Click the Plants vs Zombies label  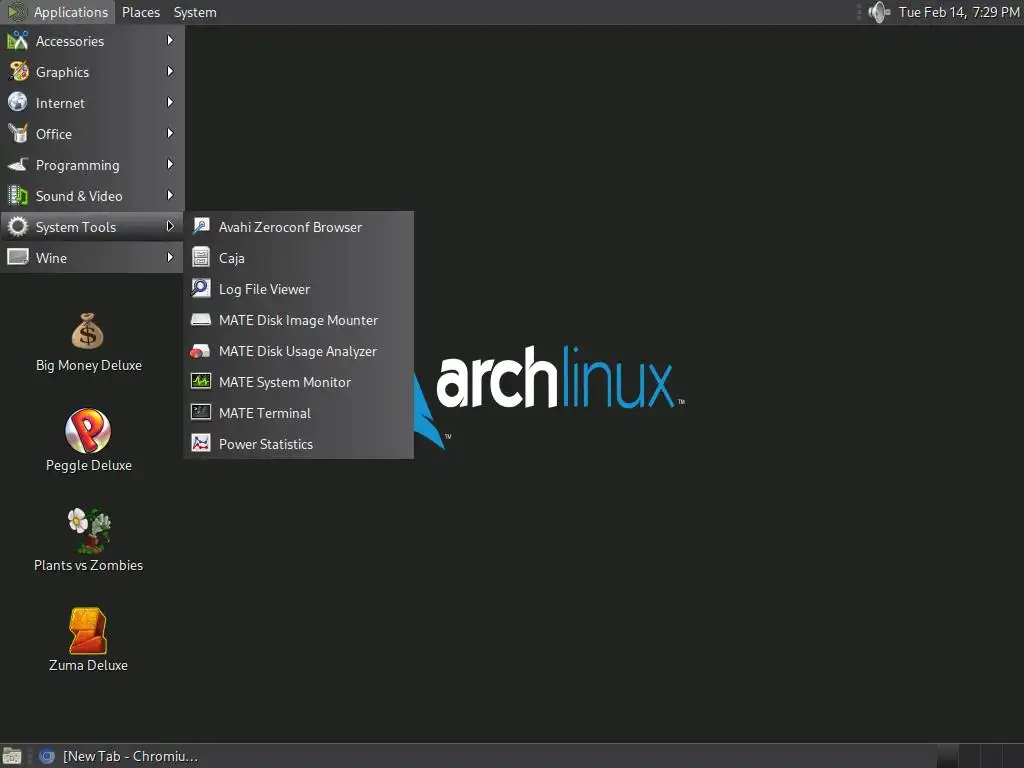(x=88, y=566)
